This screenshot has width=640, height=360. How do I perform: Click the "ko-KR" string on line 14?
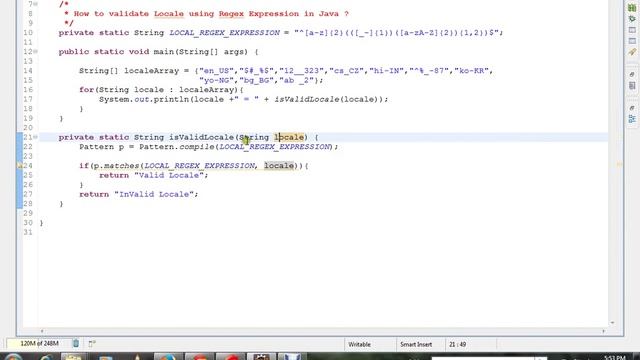[x=471, y=71]
